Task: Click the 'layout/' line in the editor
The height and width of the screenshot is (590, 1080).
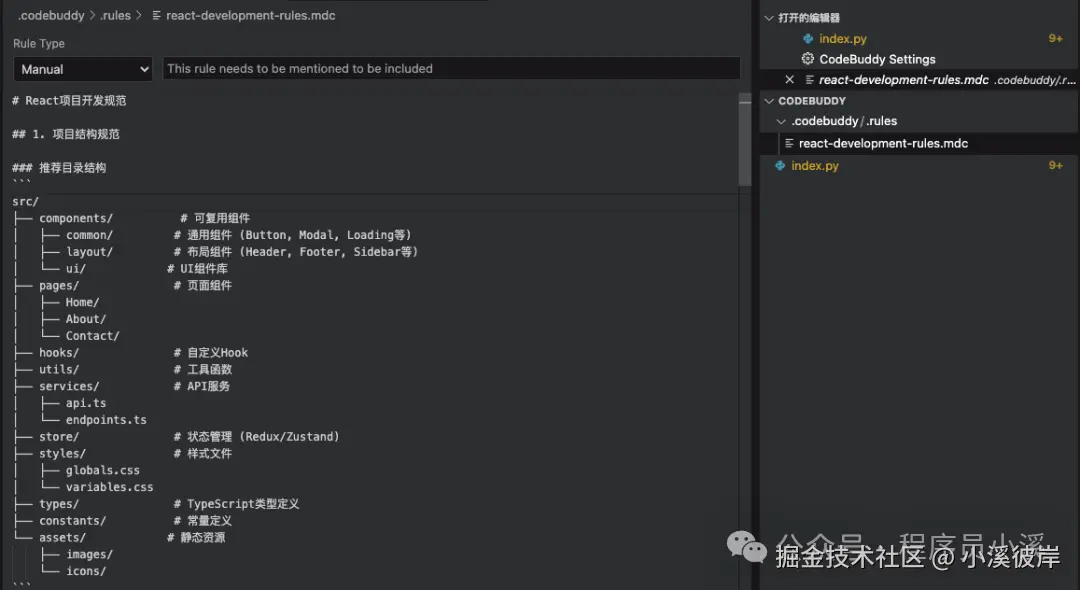Action: [89, 252]
